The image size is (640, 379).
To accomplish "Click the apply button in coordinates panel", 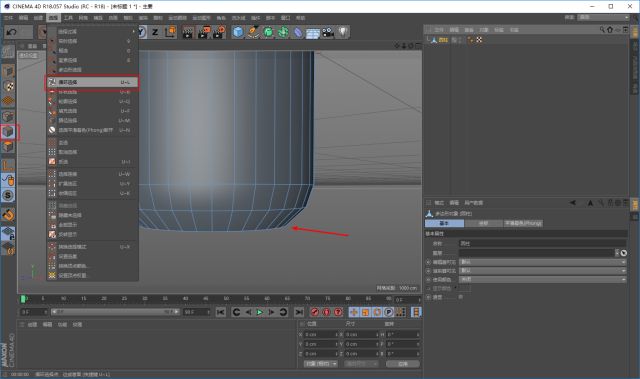I will click(402, 363).
